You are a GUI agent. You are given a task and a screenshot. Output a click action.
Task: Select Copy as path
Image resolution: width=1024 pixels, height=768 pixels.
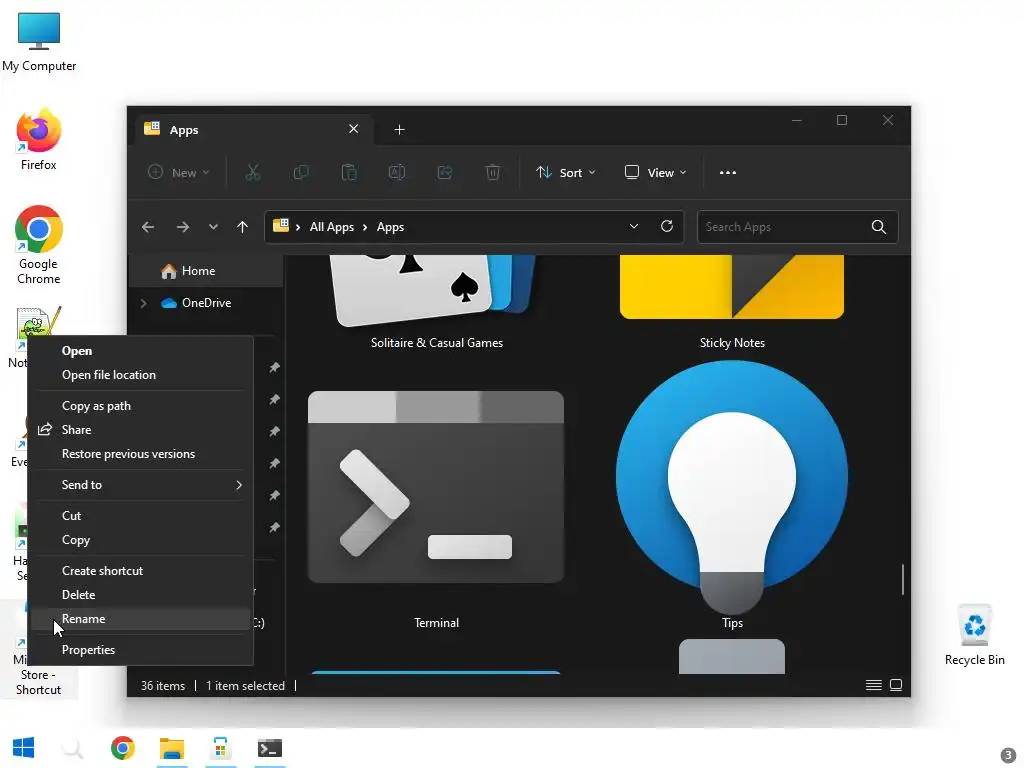(141, 406)
